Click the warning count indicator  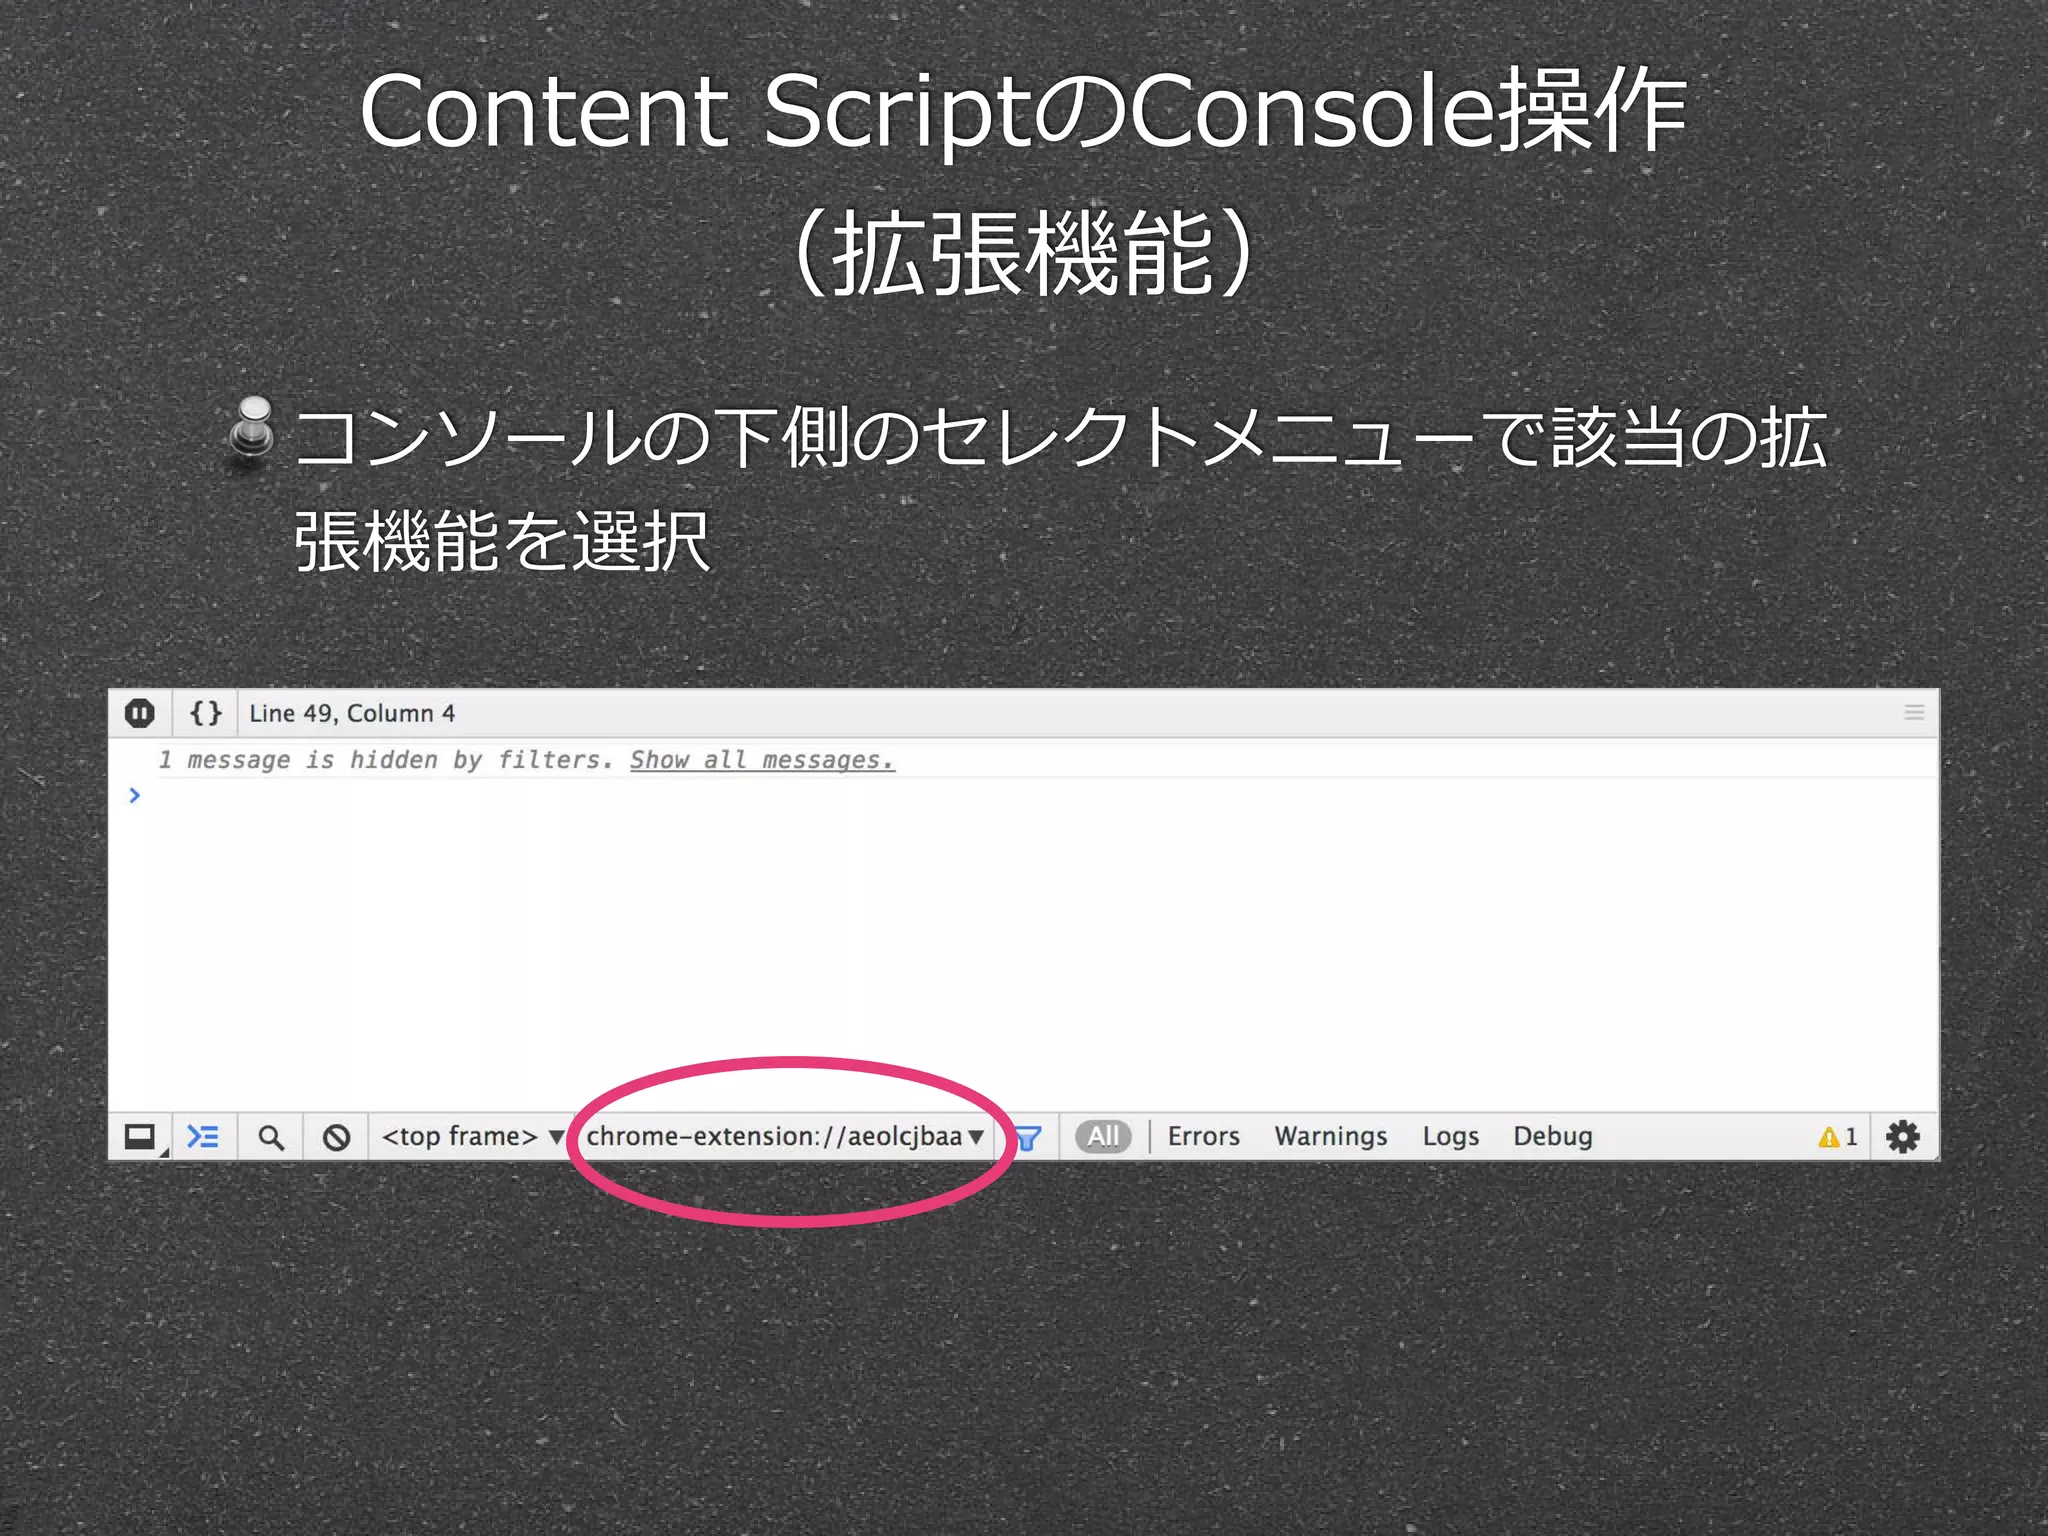pos(1838,1137)
